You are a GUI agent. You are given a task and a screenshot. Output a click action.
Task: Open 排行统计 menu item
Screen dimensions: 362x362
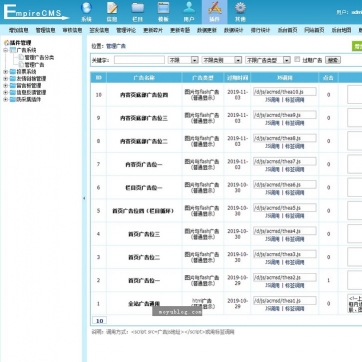260,30
